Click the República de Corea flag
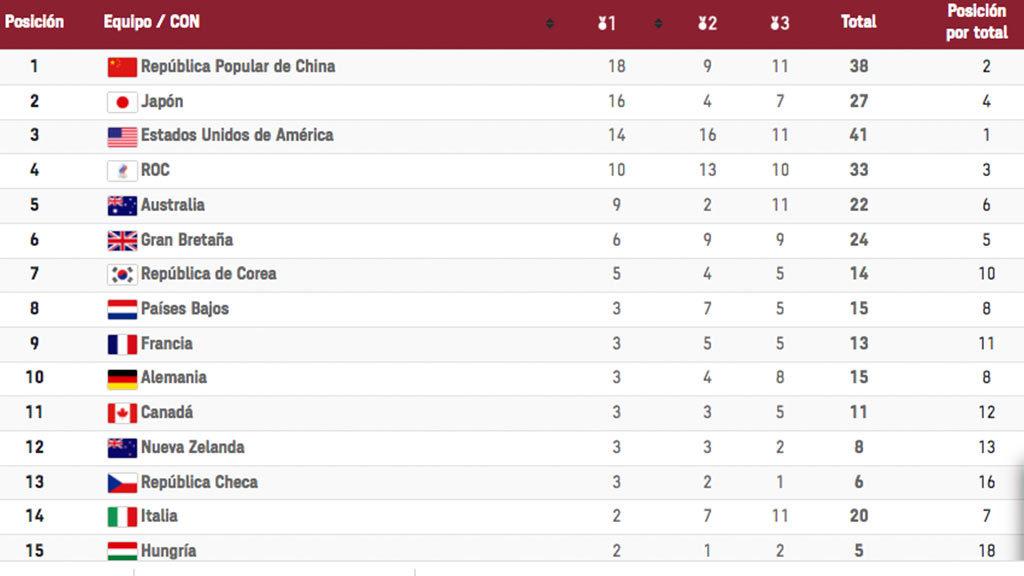Screen dimensions: 1024x576 point(122,275)
